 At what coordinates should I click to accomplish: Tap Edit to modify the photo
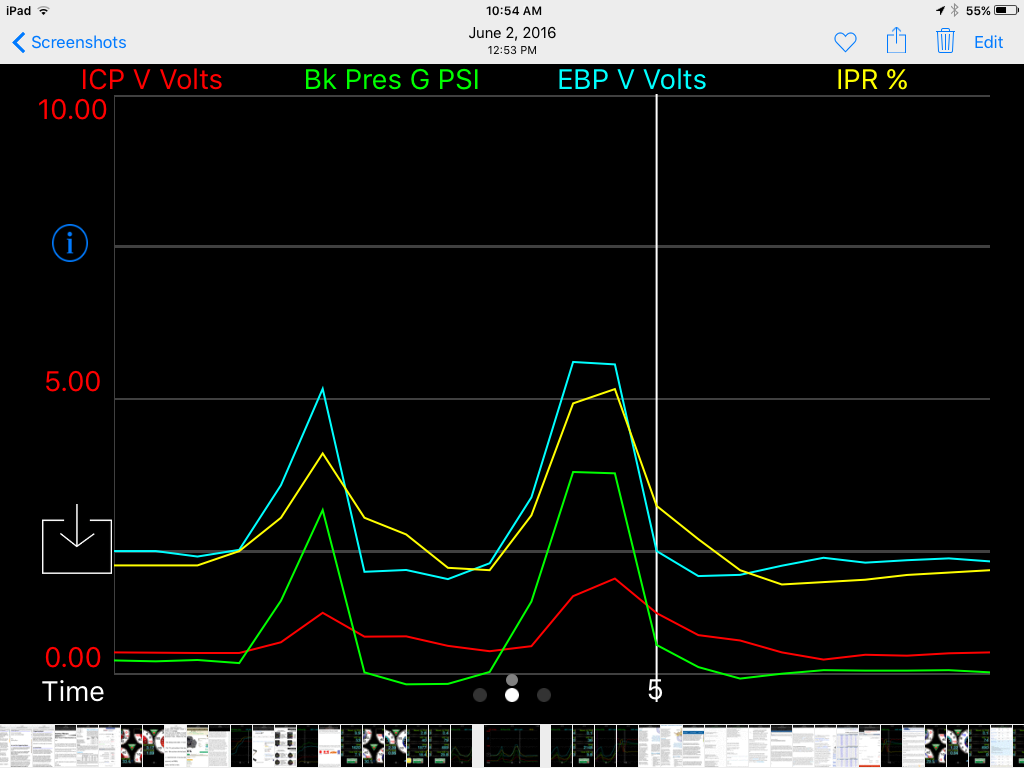click(988, 42)
